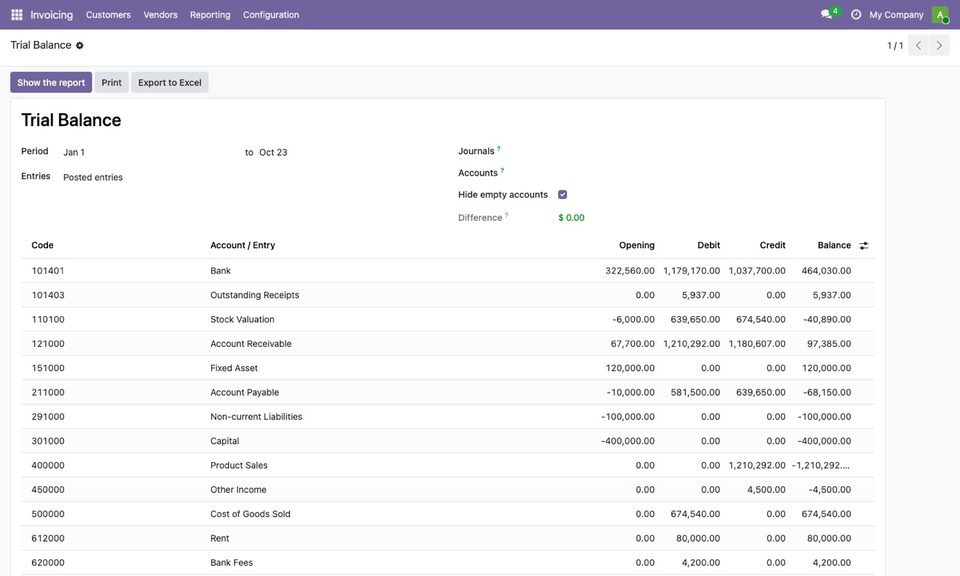Open the Trial Balance gear settings icon
This screenshot has height=576, width=960.
[80, 45]
